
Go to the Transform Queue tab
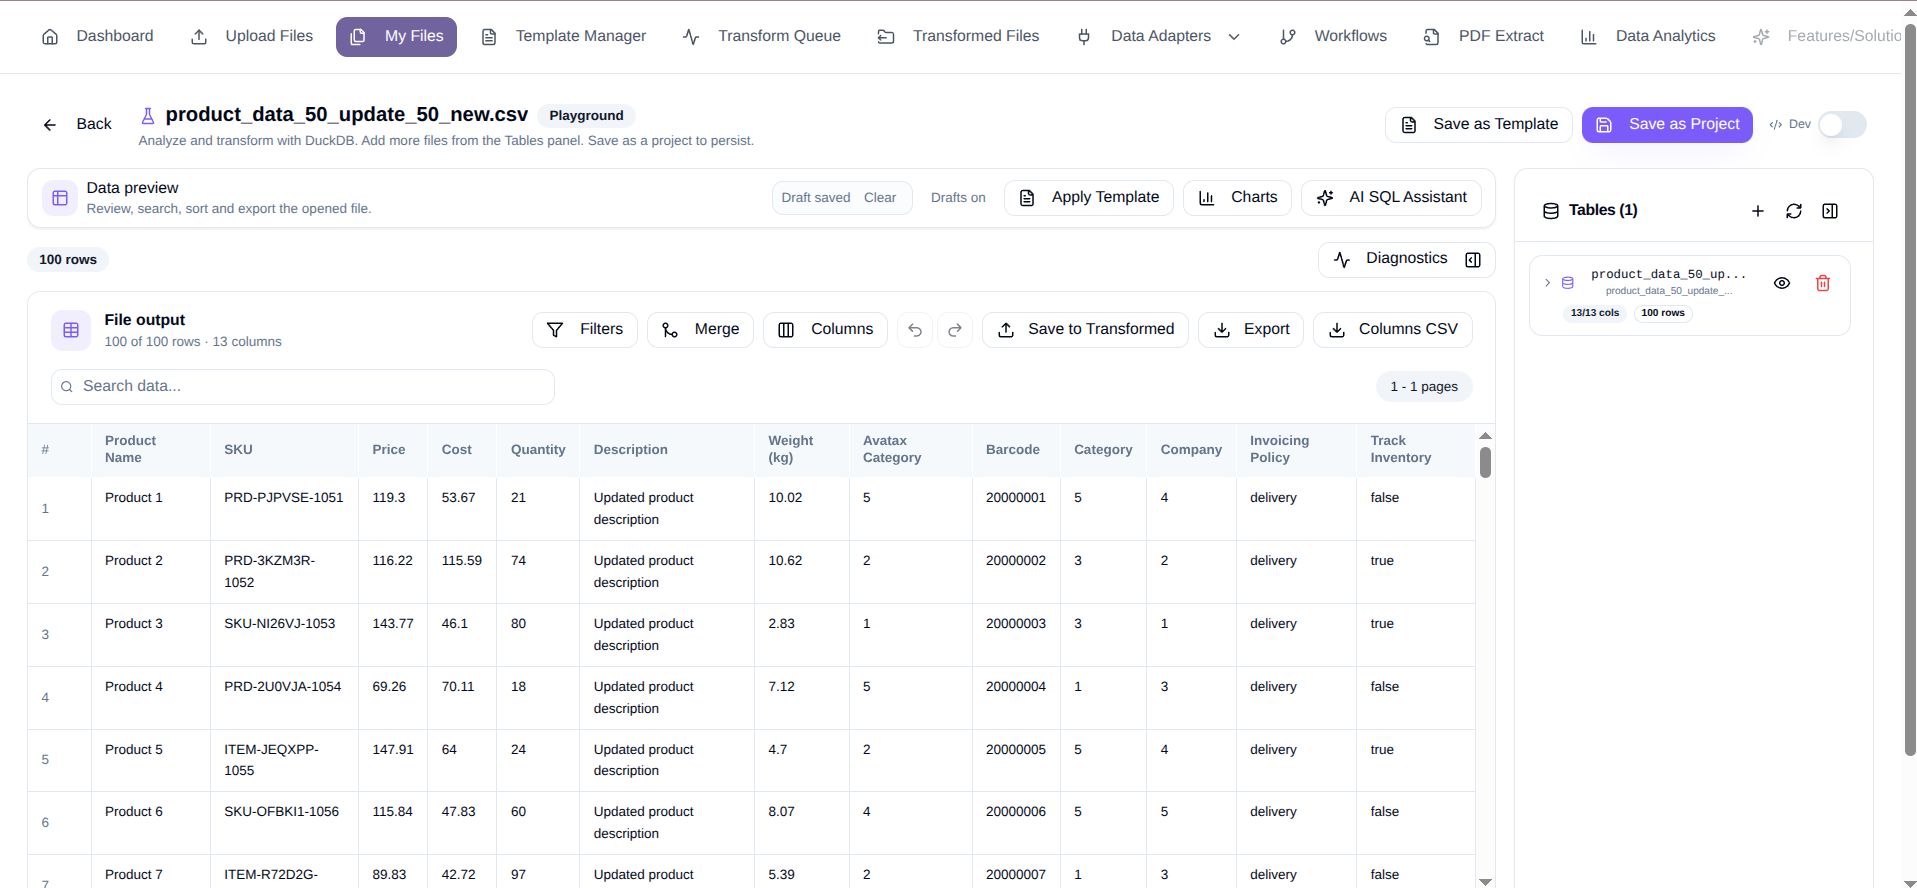click(x=761, y=37)
